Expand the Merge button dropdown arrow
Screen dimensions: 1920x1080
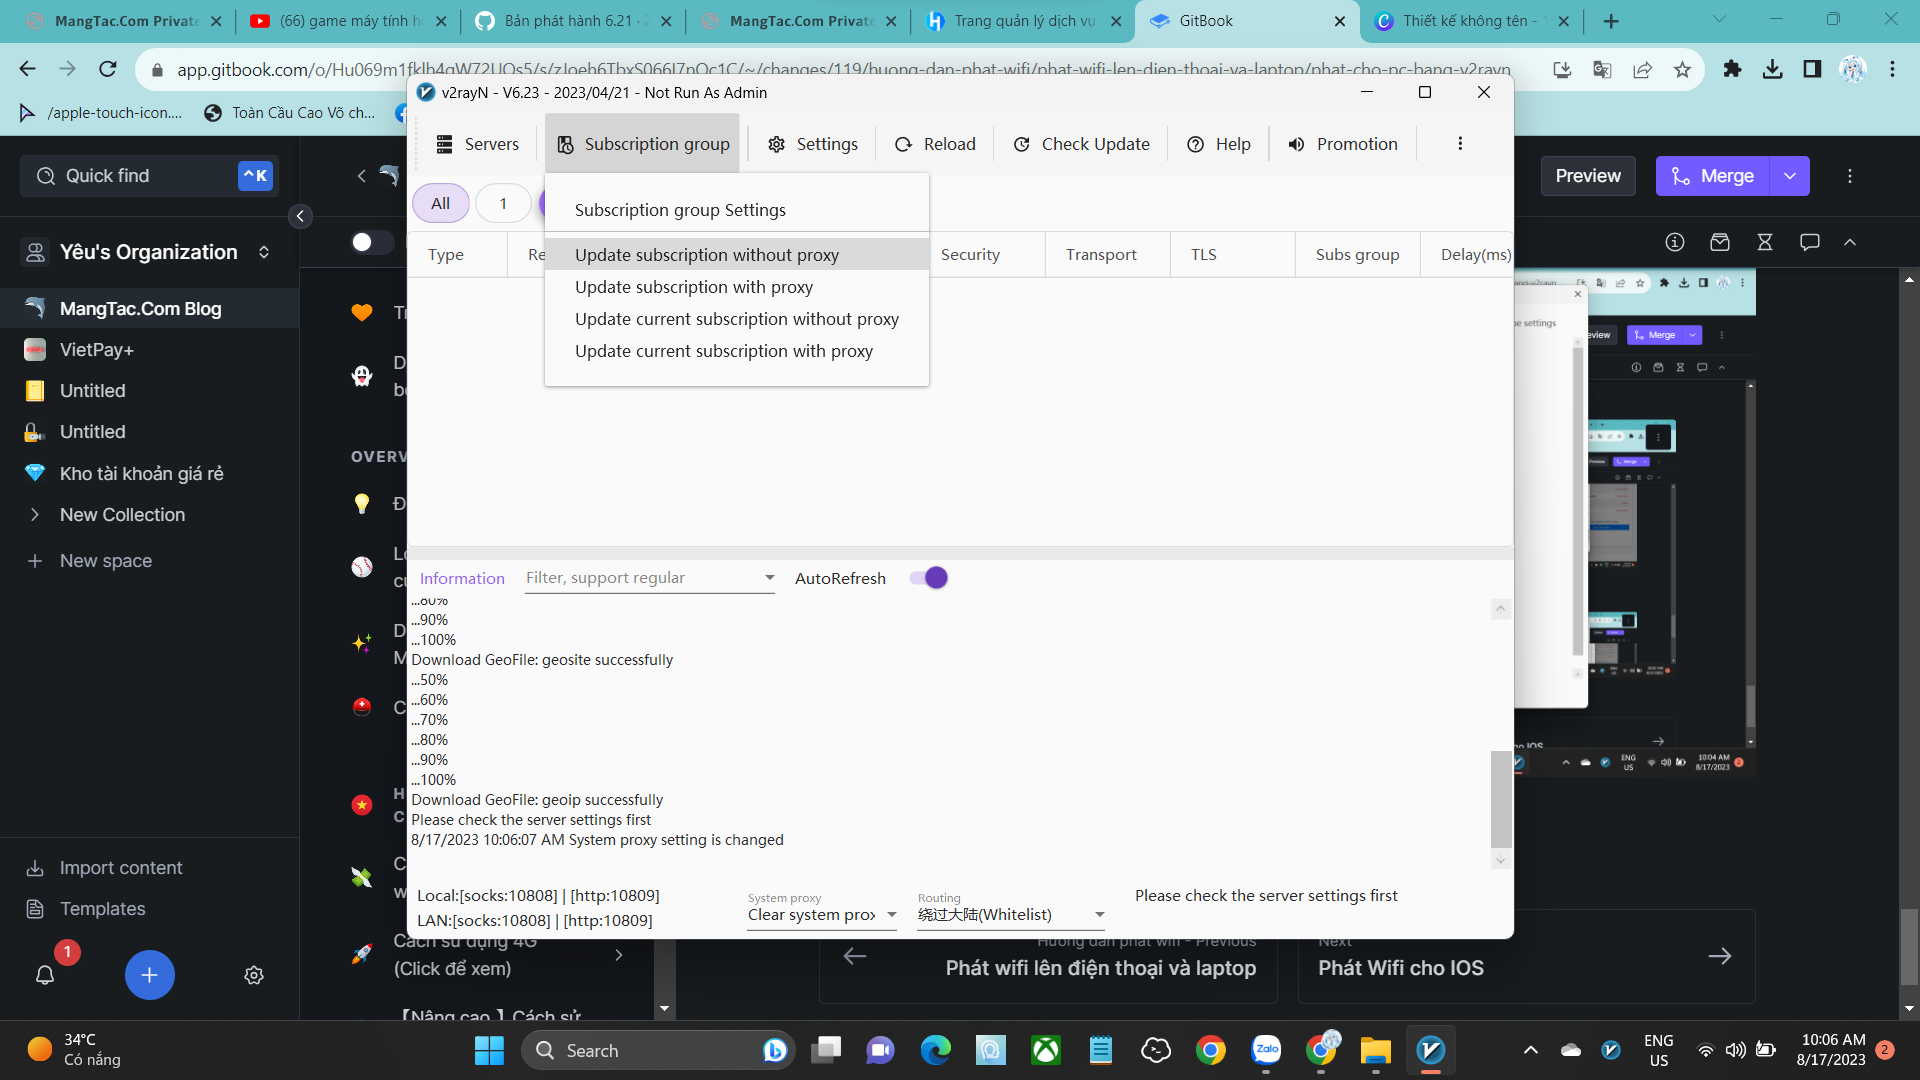click(1790, 176)
